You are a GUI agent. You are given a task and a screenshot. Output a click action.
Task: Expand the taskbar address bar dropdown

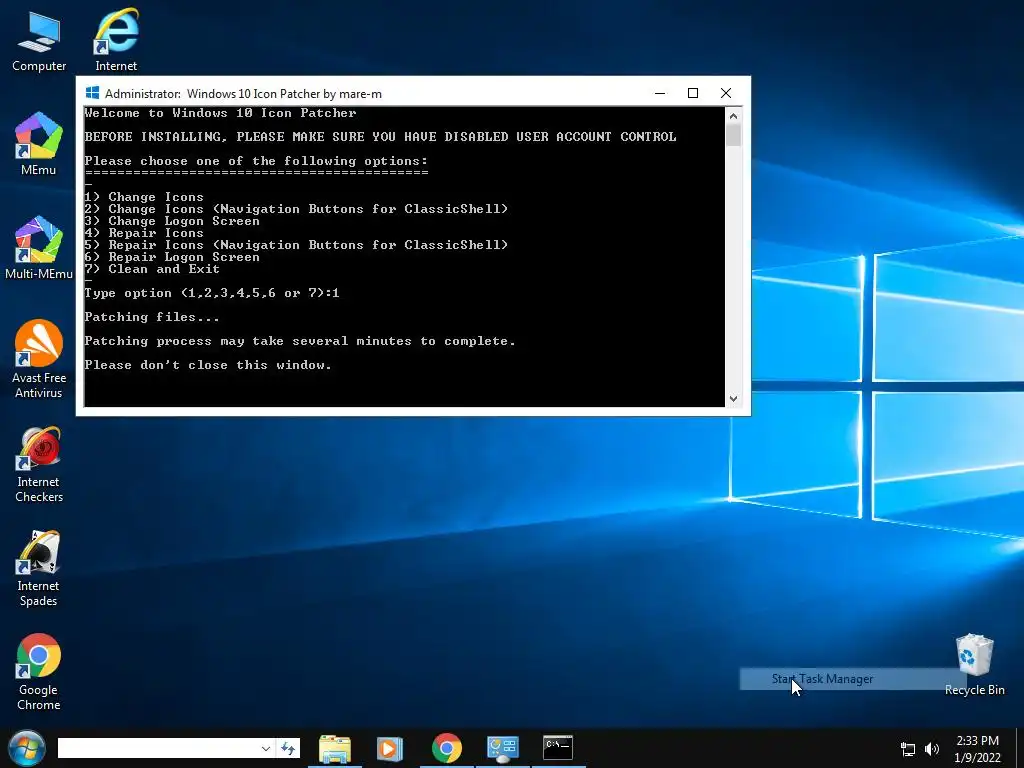click(265, 748)
